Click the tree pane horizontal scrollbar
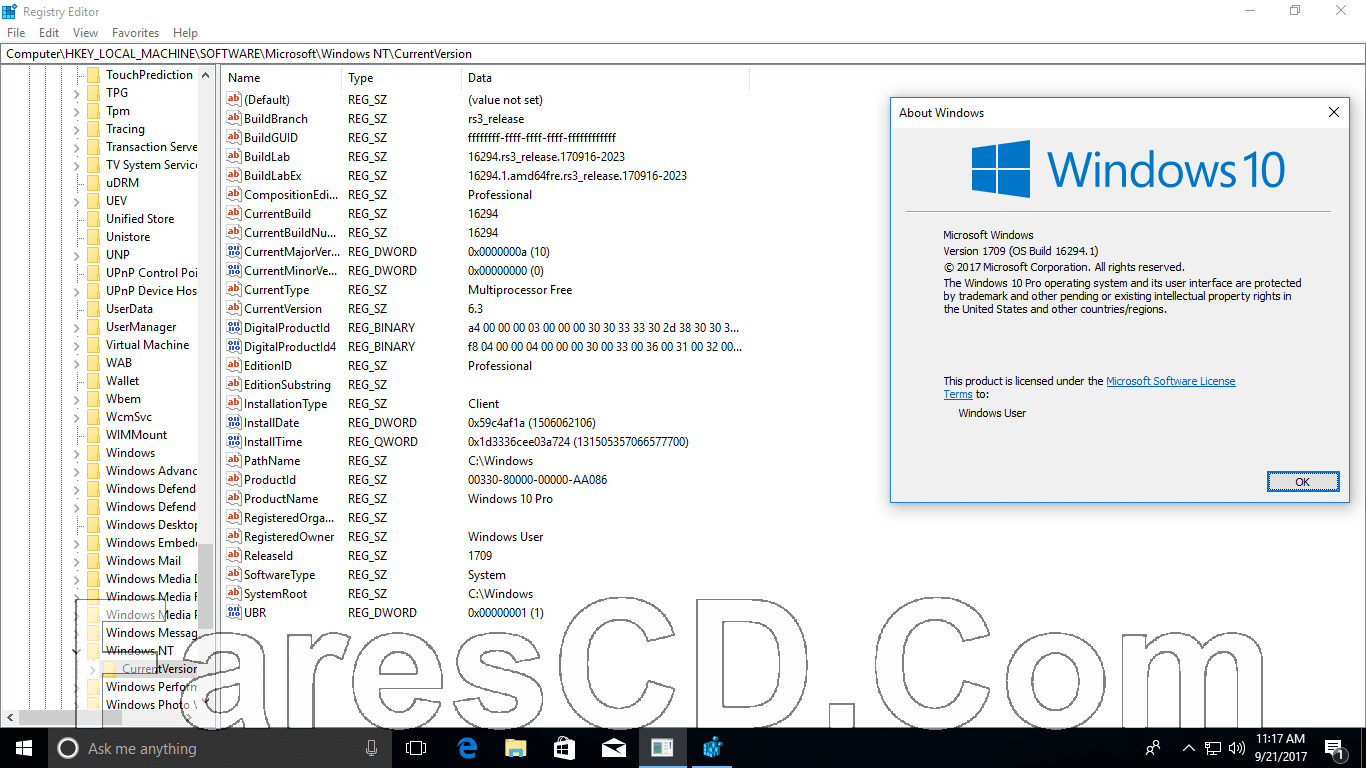 click(x=100, y=717)
